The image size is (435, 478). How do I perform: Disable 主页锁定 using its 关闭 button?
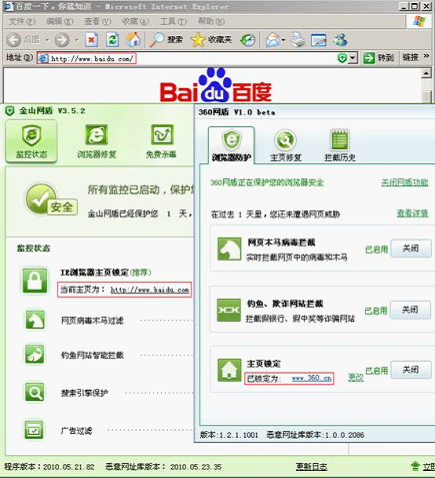[411, 370]
